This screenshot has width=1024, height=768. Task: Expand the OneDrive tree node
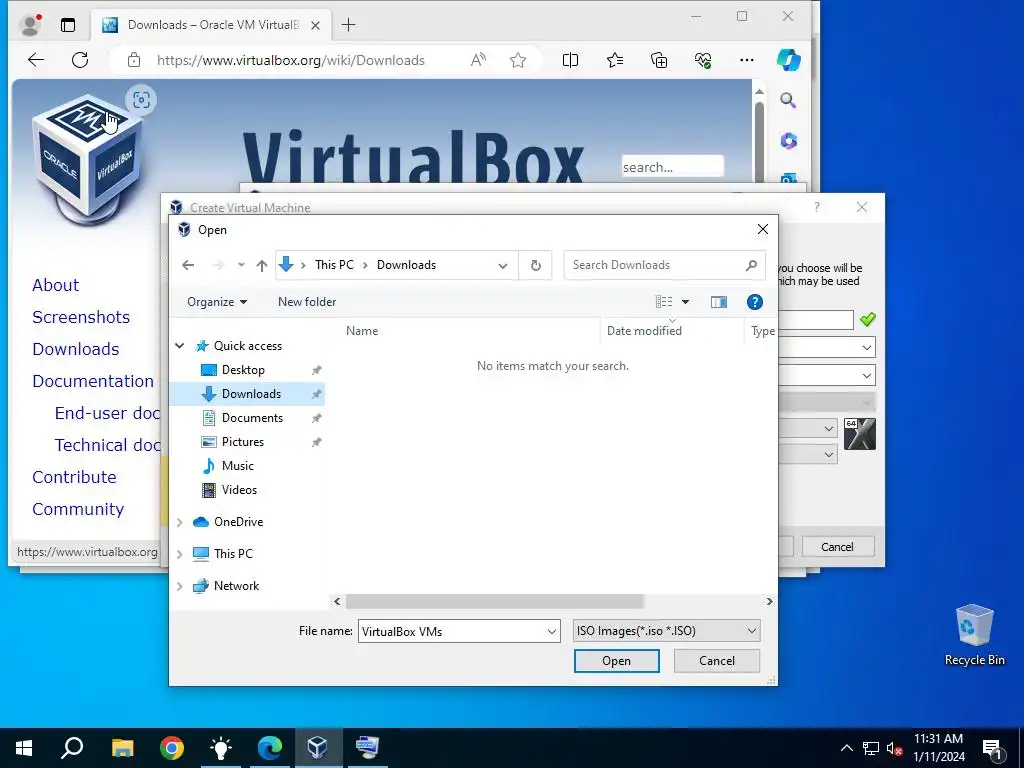point(180,522)
